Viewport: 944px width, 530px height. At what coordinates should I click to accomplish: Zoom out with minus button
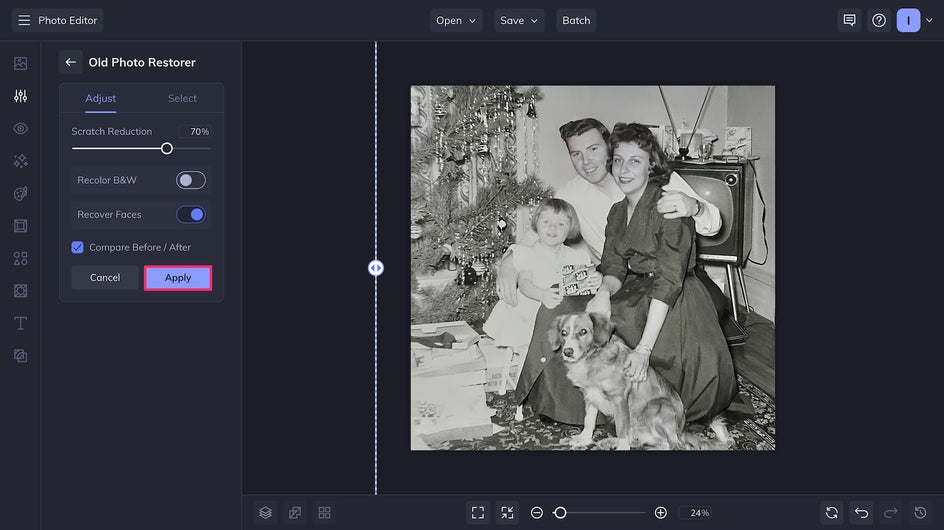tap(536, 513)
